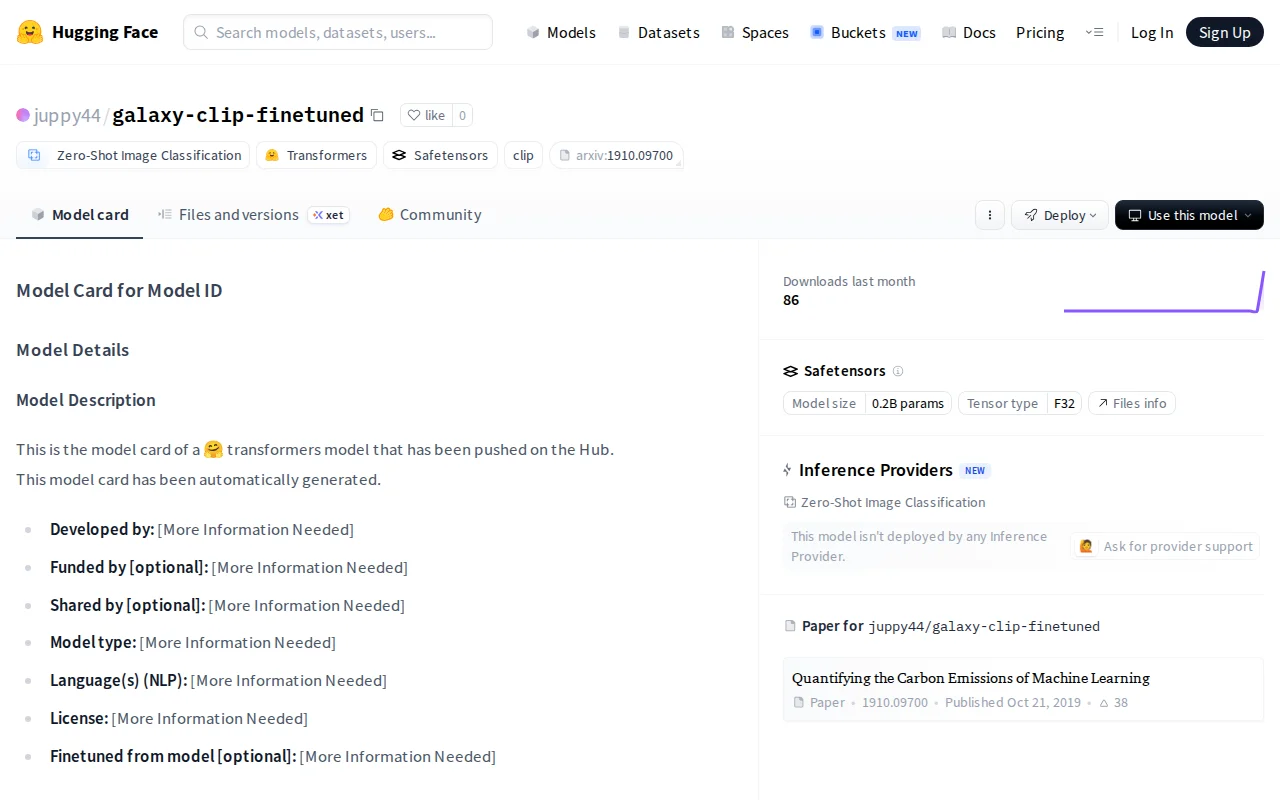Click the License list item
This screenshot has height=800, width=1280.
pyautogui.click(x=179, y=718)
